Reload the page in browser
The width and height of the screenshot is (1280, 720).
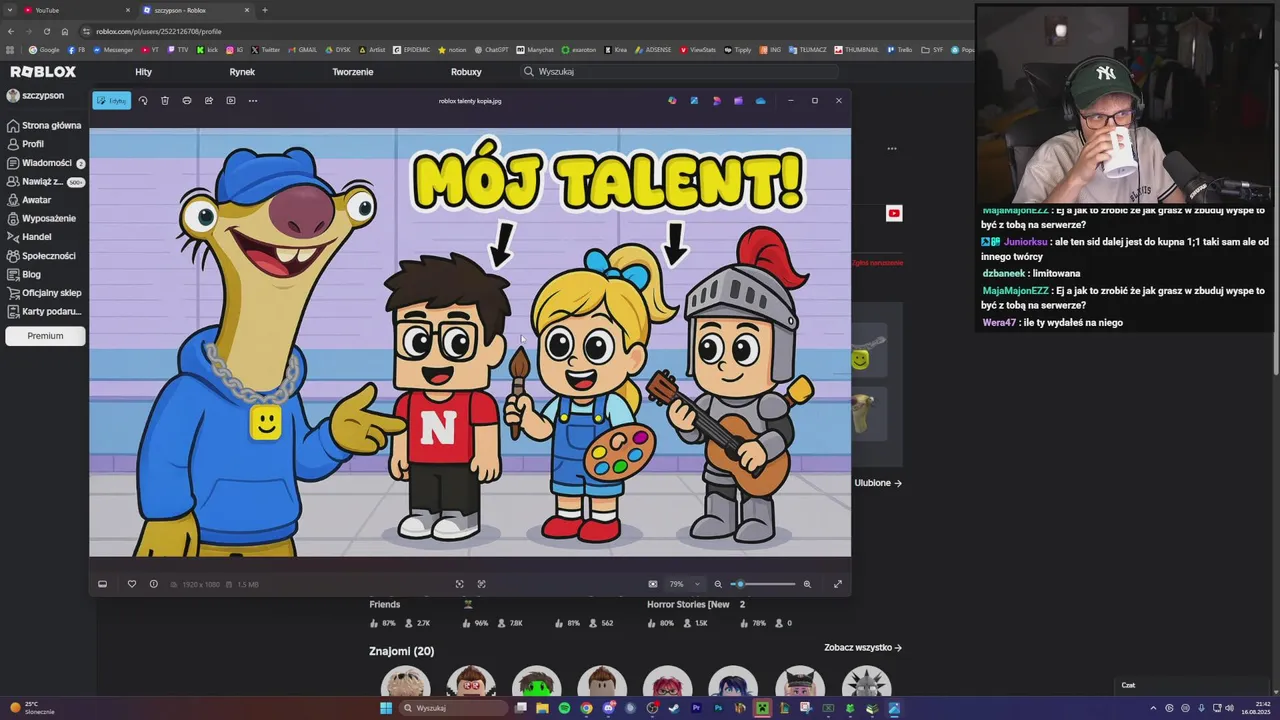tap(46, 31)
